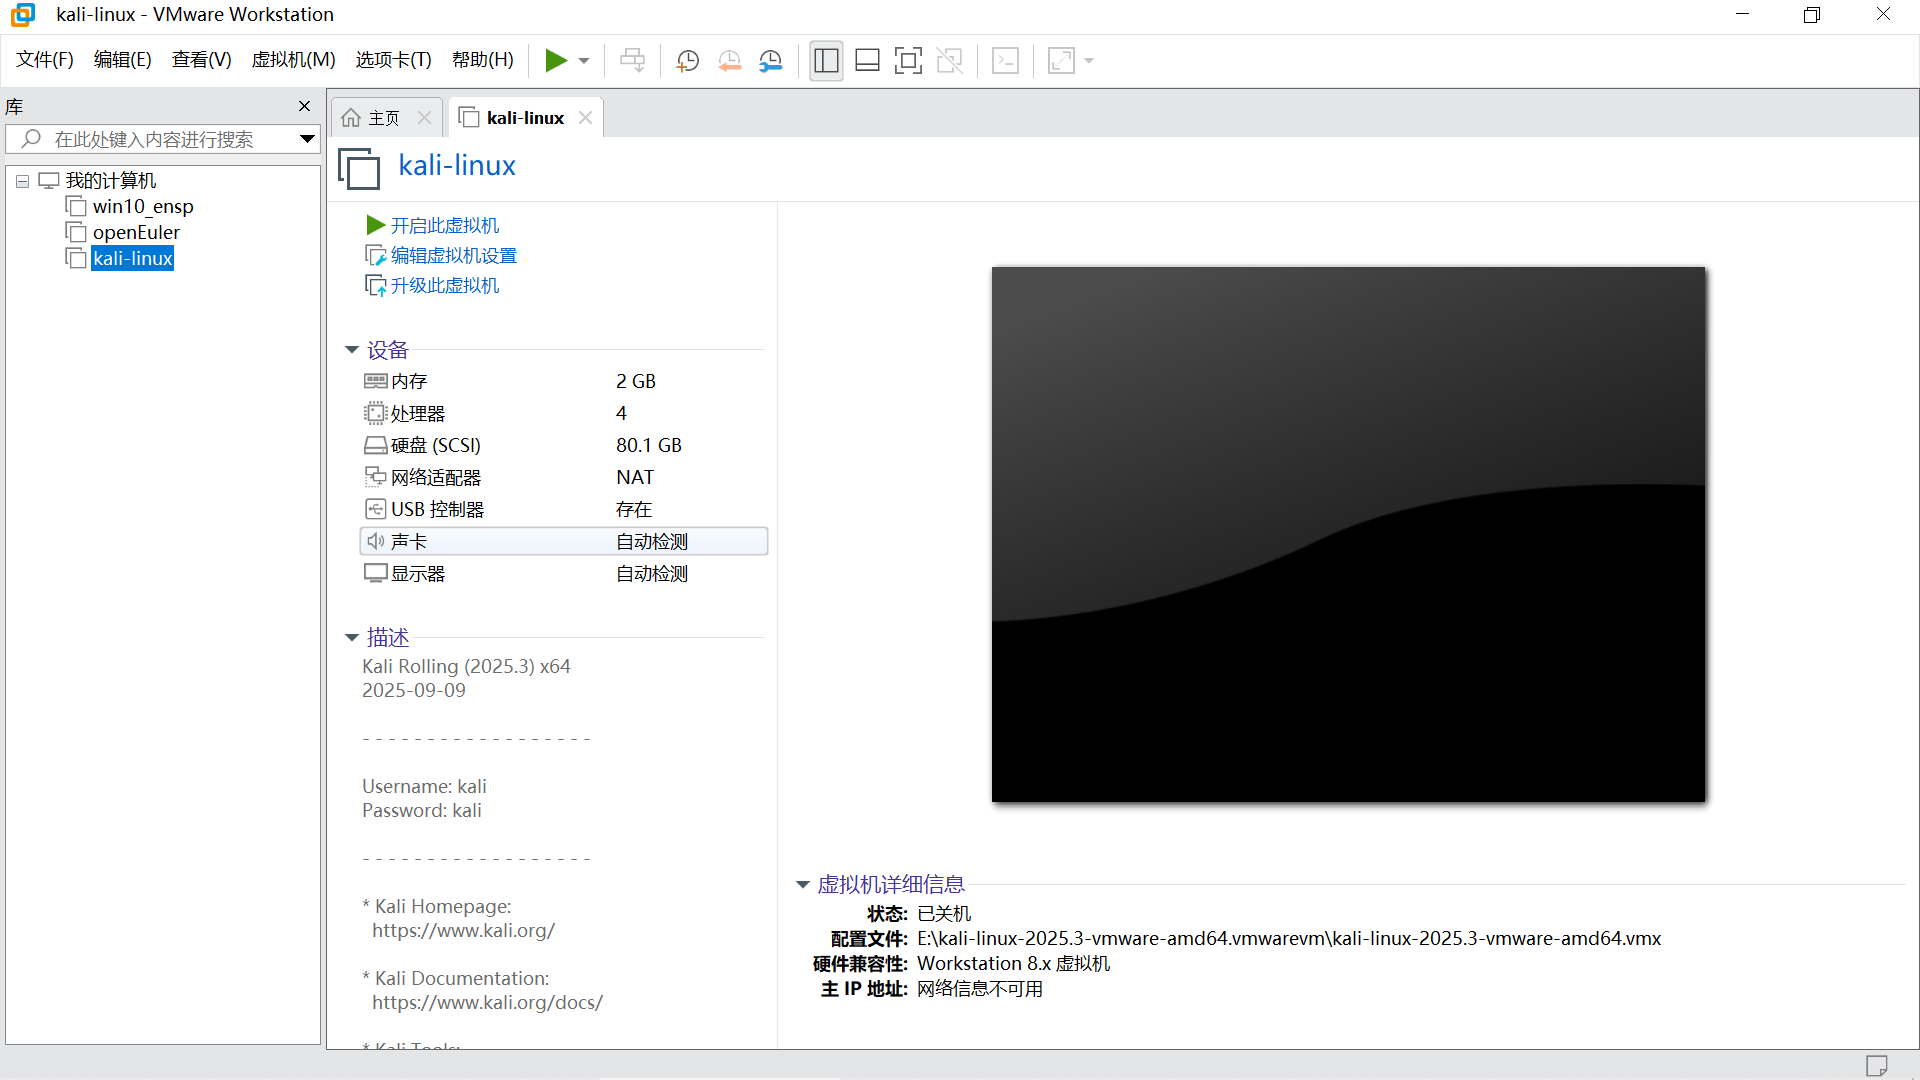Click the take snapshot clock icon
Image resolution: width=1920 pixels, height=1080 pixels.
pyautogui.click(x=687, y=61)
